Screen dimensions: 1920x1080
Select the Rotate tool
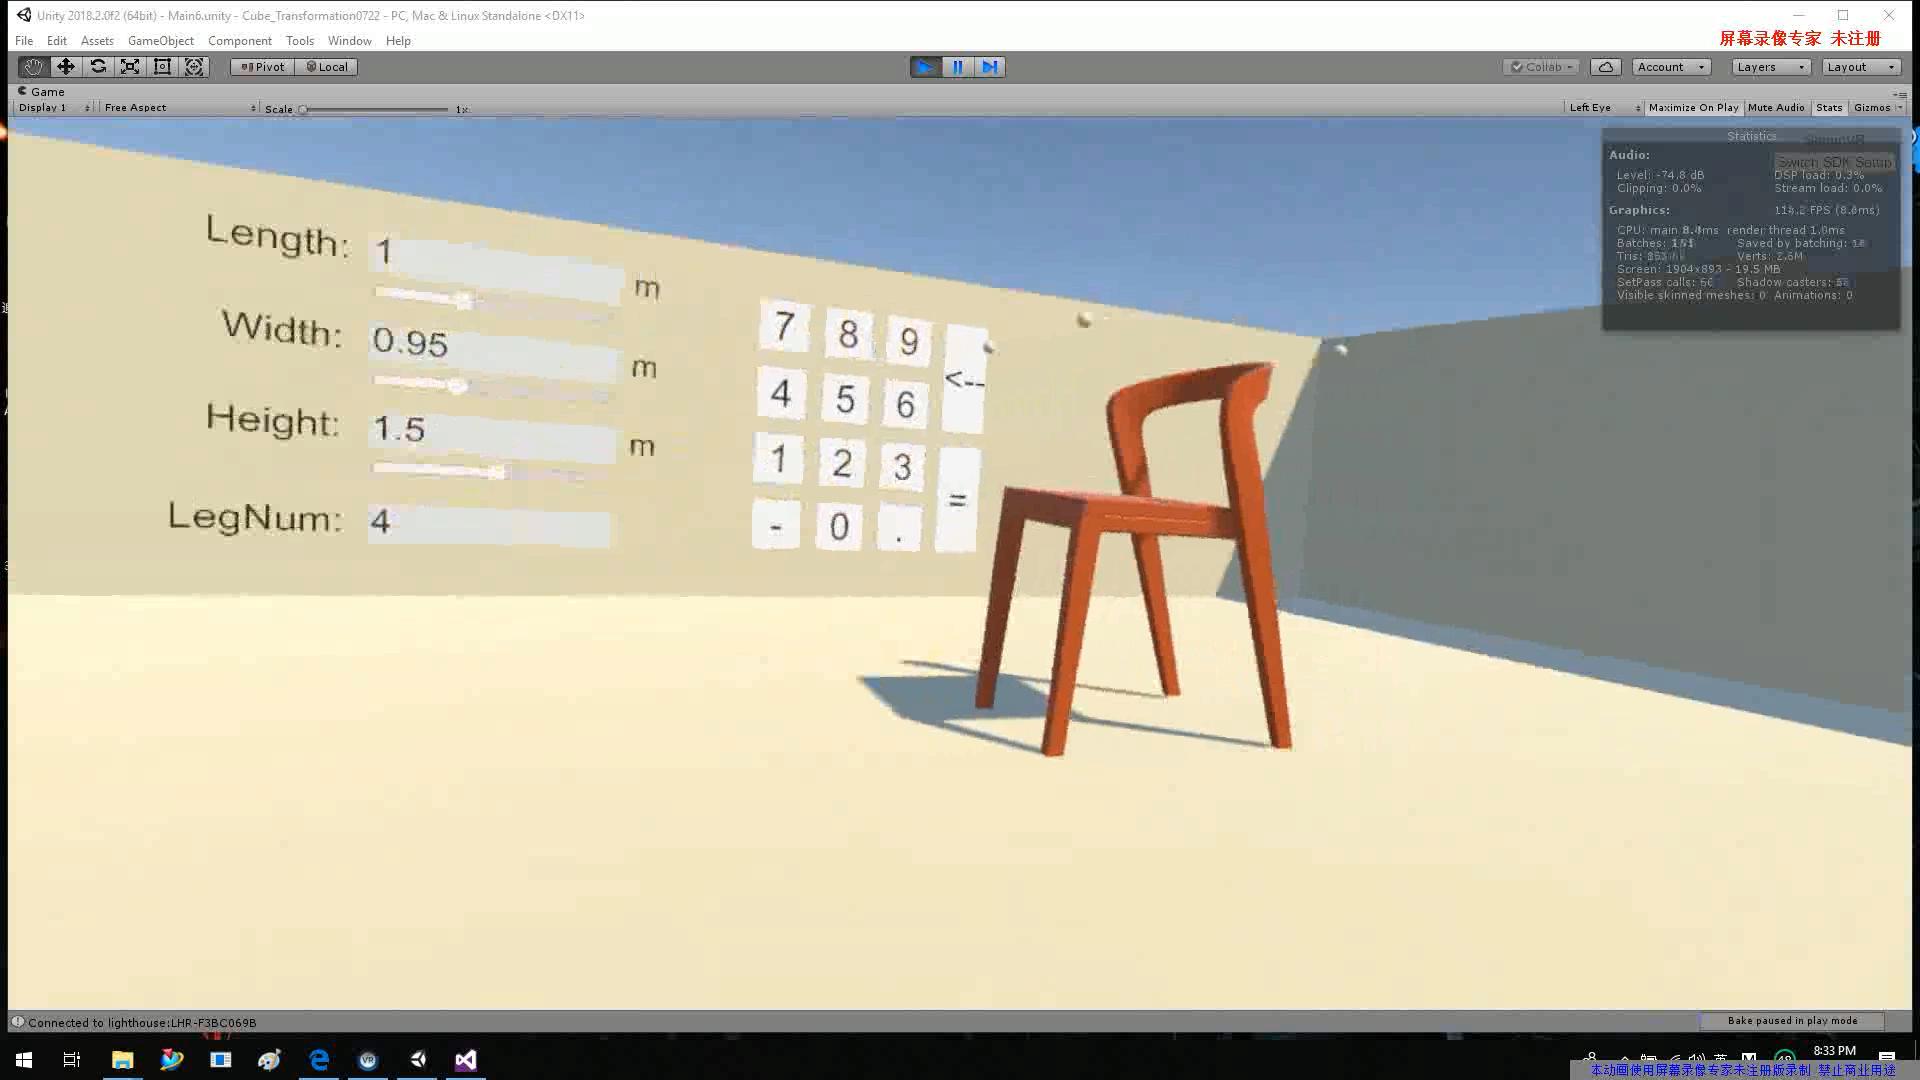click(x=98, y=67)
